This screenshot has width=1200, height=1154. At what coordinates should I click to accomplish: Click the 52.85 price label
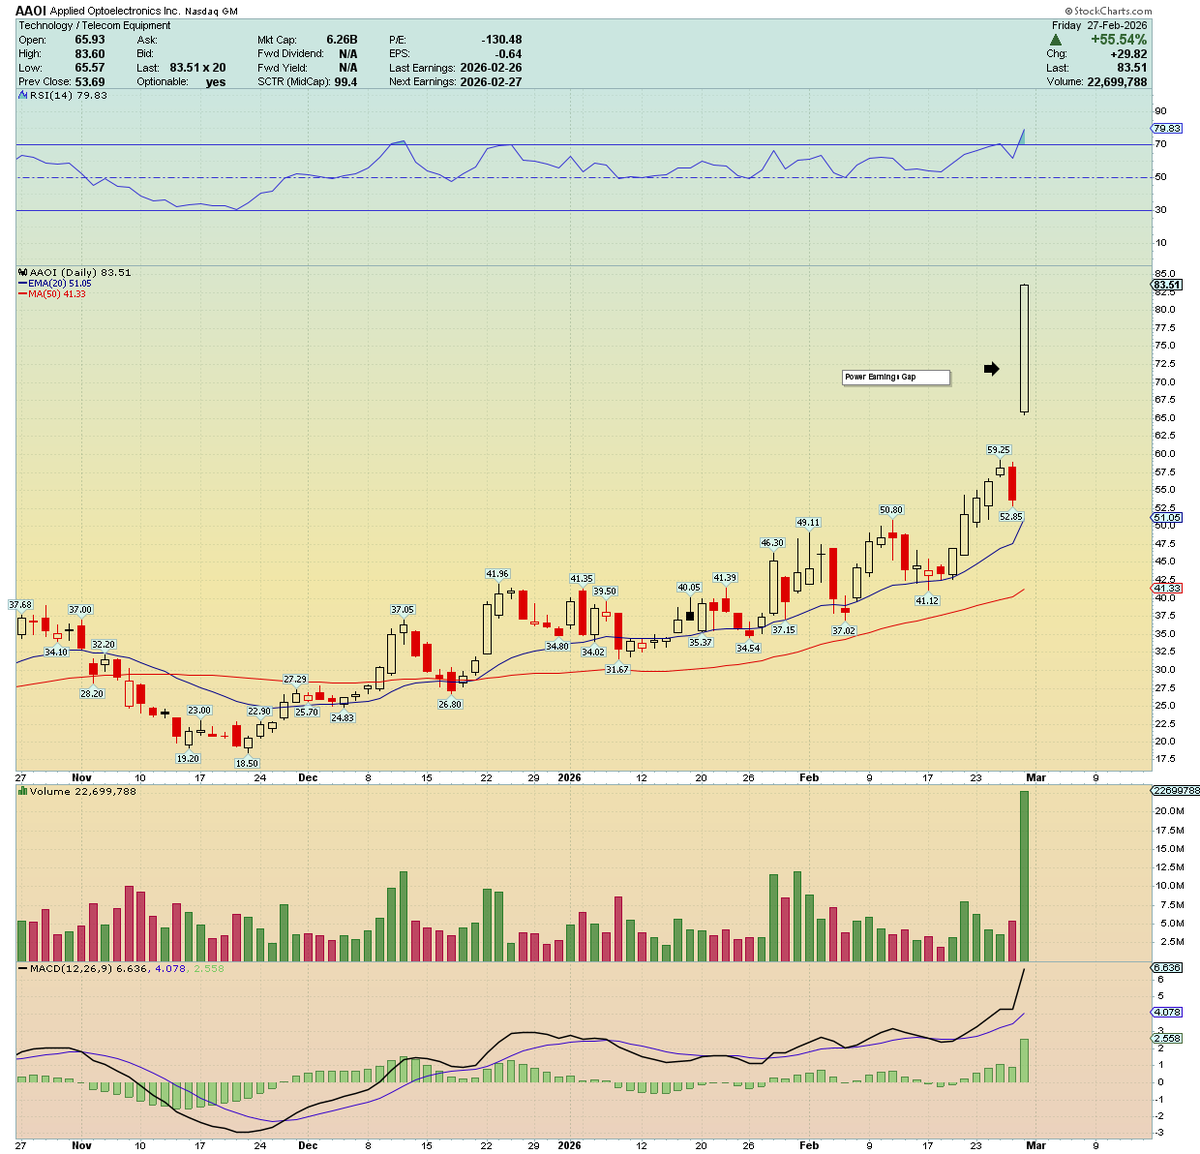click(x=1011, y=516)
